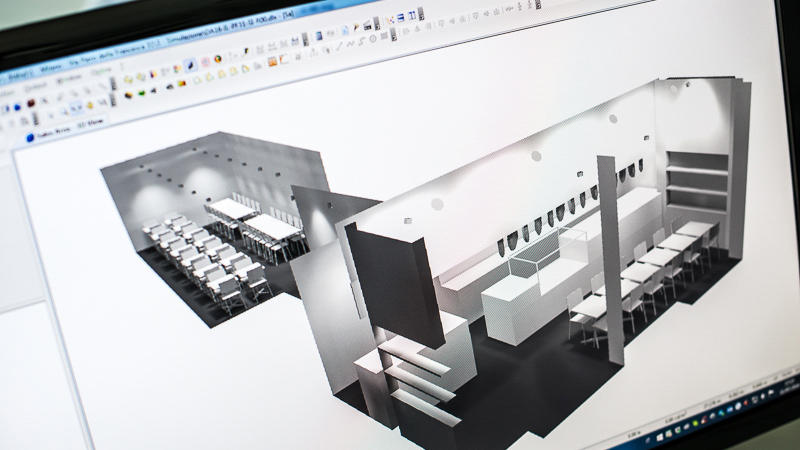Expand overflow handle left of blue document icon
Screen dimensions: 800x450
pyautogui.click(x=305, y=38)
